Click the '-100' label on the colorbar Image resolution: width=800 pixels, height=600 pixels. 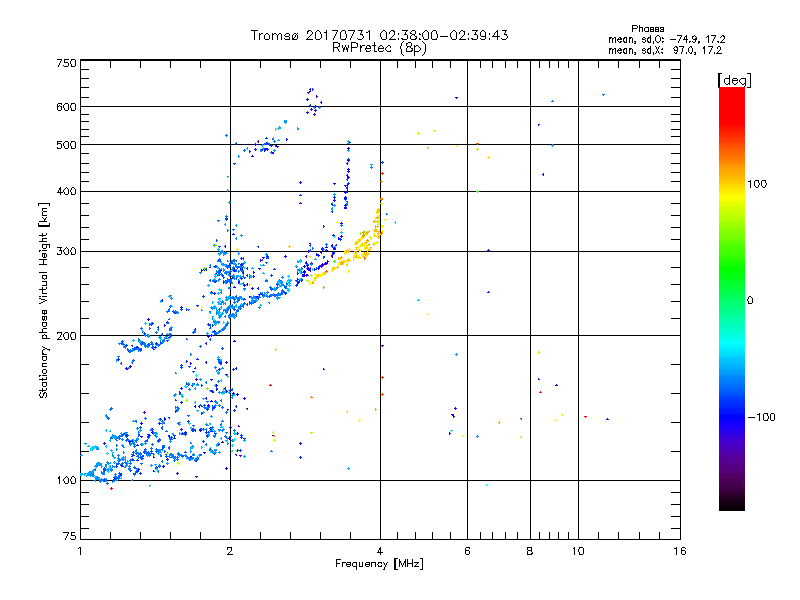click(761, 417)
